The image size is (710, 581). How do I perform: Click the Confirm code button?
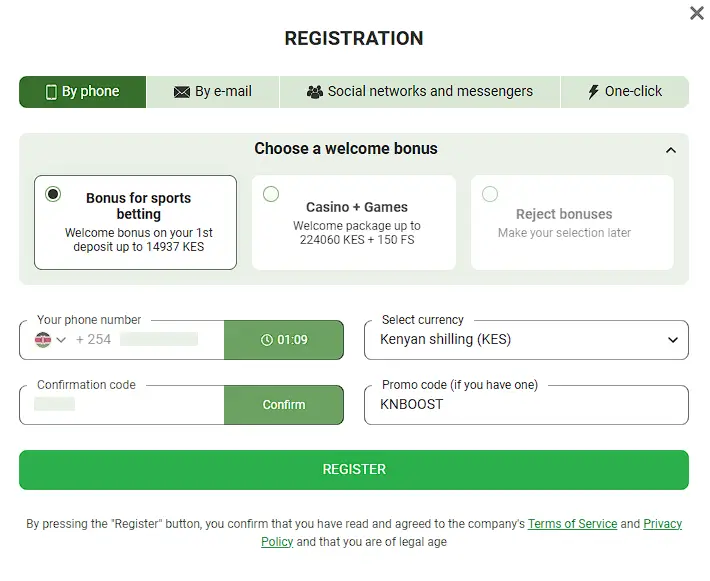(x=284, y=405)
